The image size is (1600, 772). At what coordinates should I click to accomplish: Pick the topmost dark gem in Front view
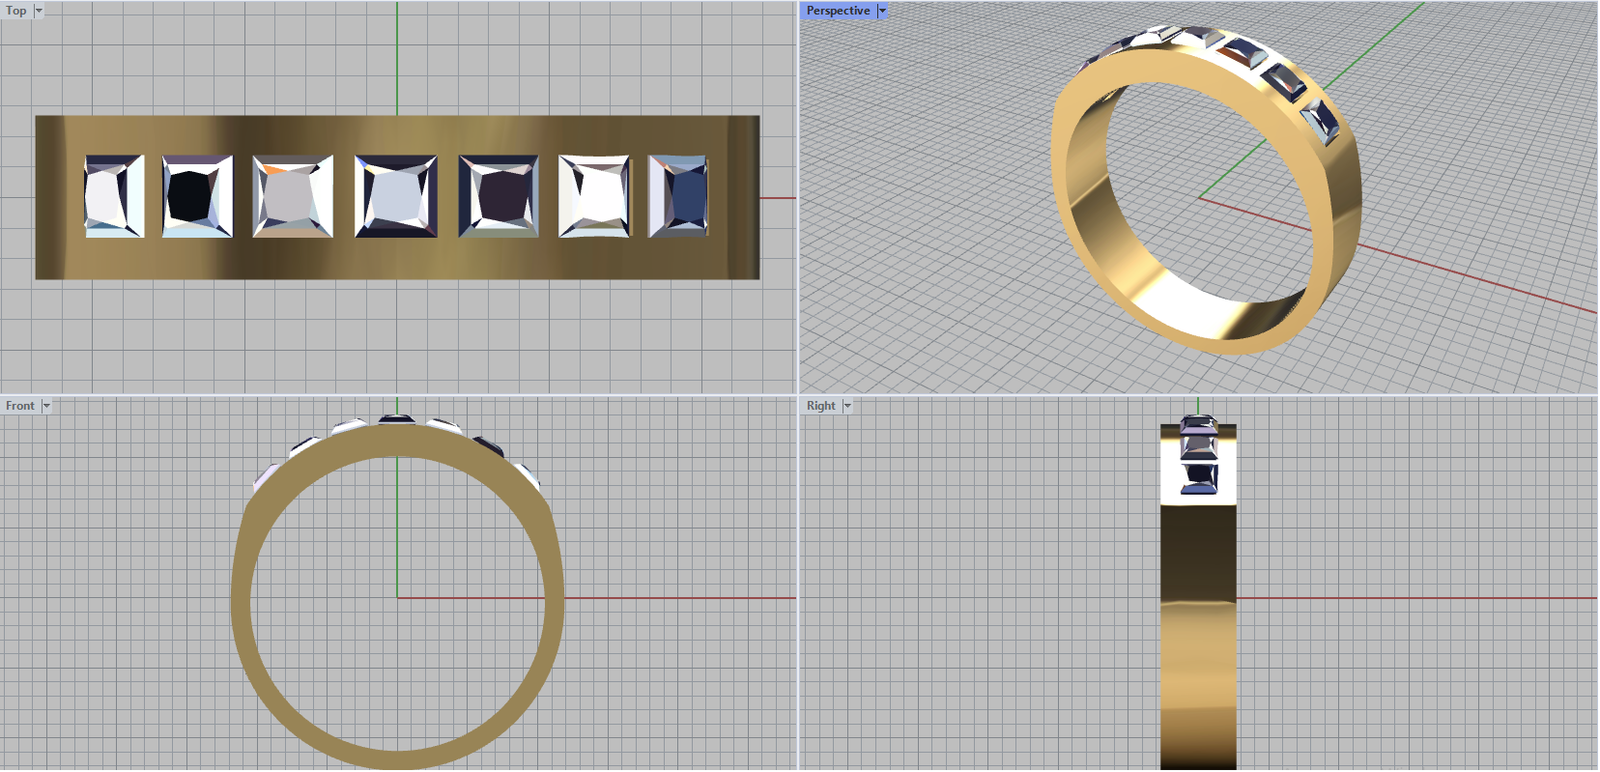[x=397, y=418]
